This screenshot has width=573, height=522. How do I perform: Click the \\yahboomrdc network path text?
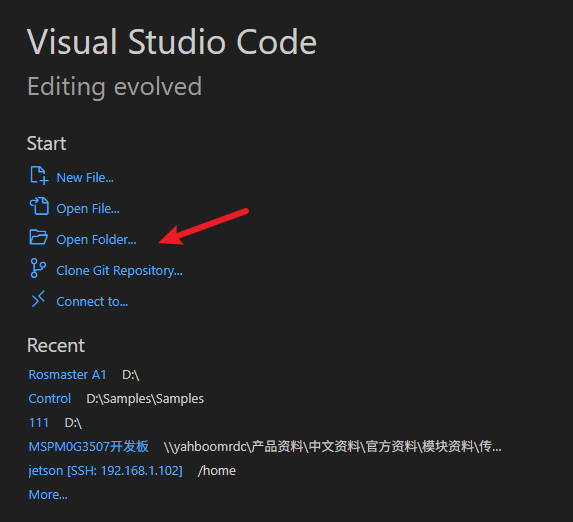tap(333, 447)
